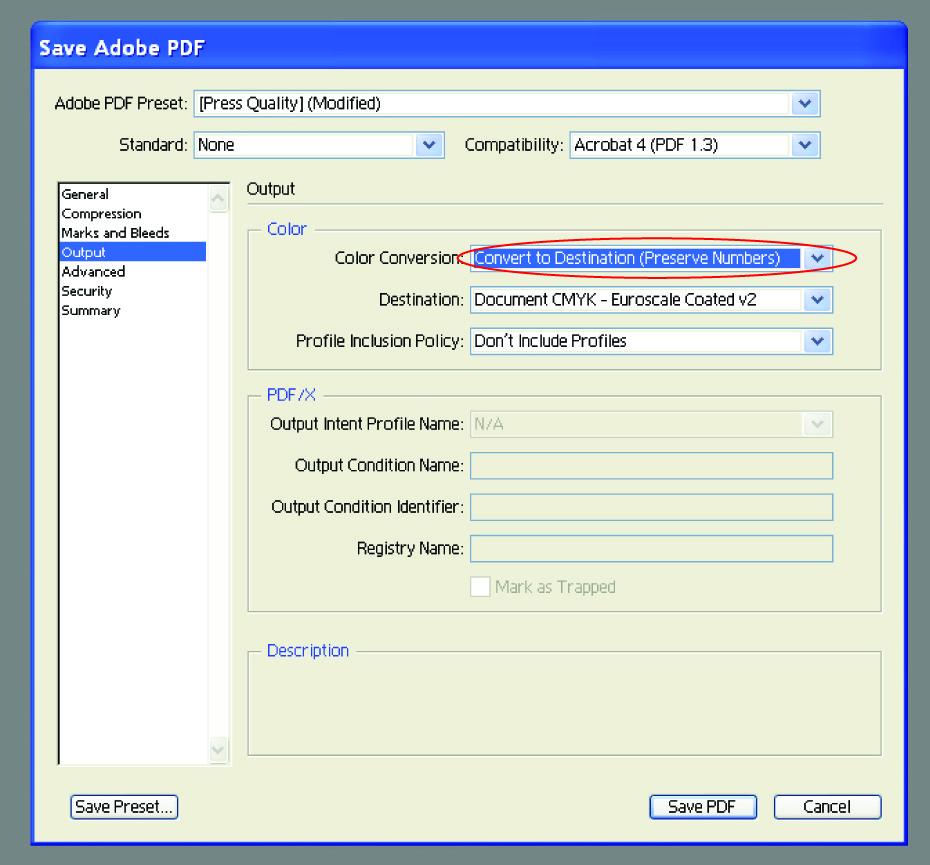Click the Output Condition Name field
Viewport: 930px width, 865px height.
(651, 466)
